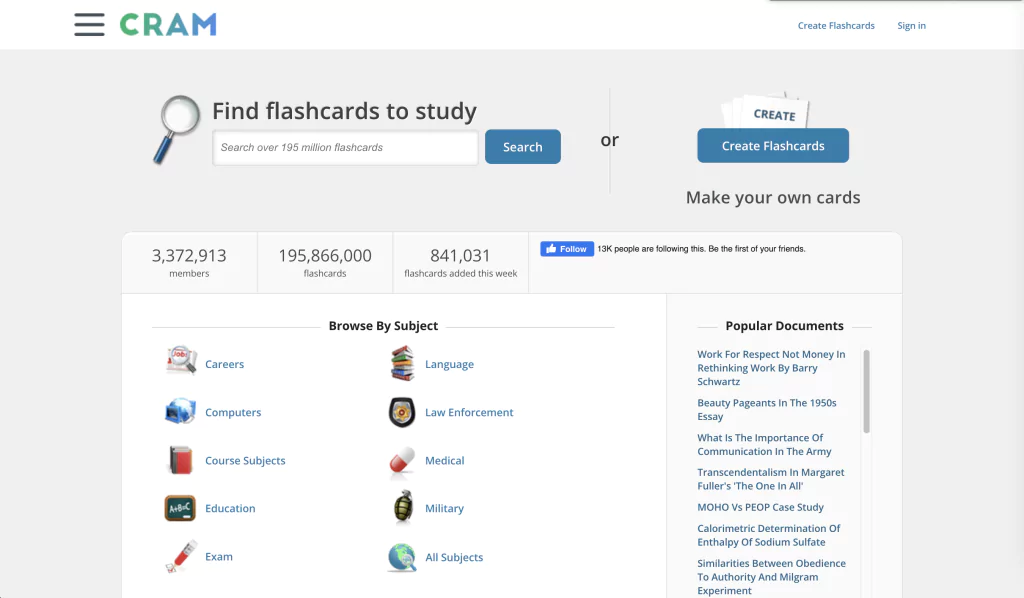Click the '3,372,913' members count
The width and height of the screenshot is (1024, 598).
click(x=189, y=255)
